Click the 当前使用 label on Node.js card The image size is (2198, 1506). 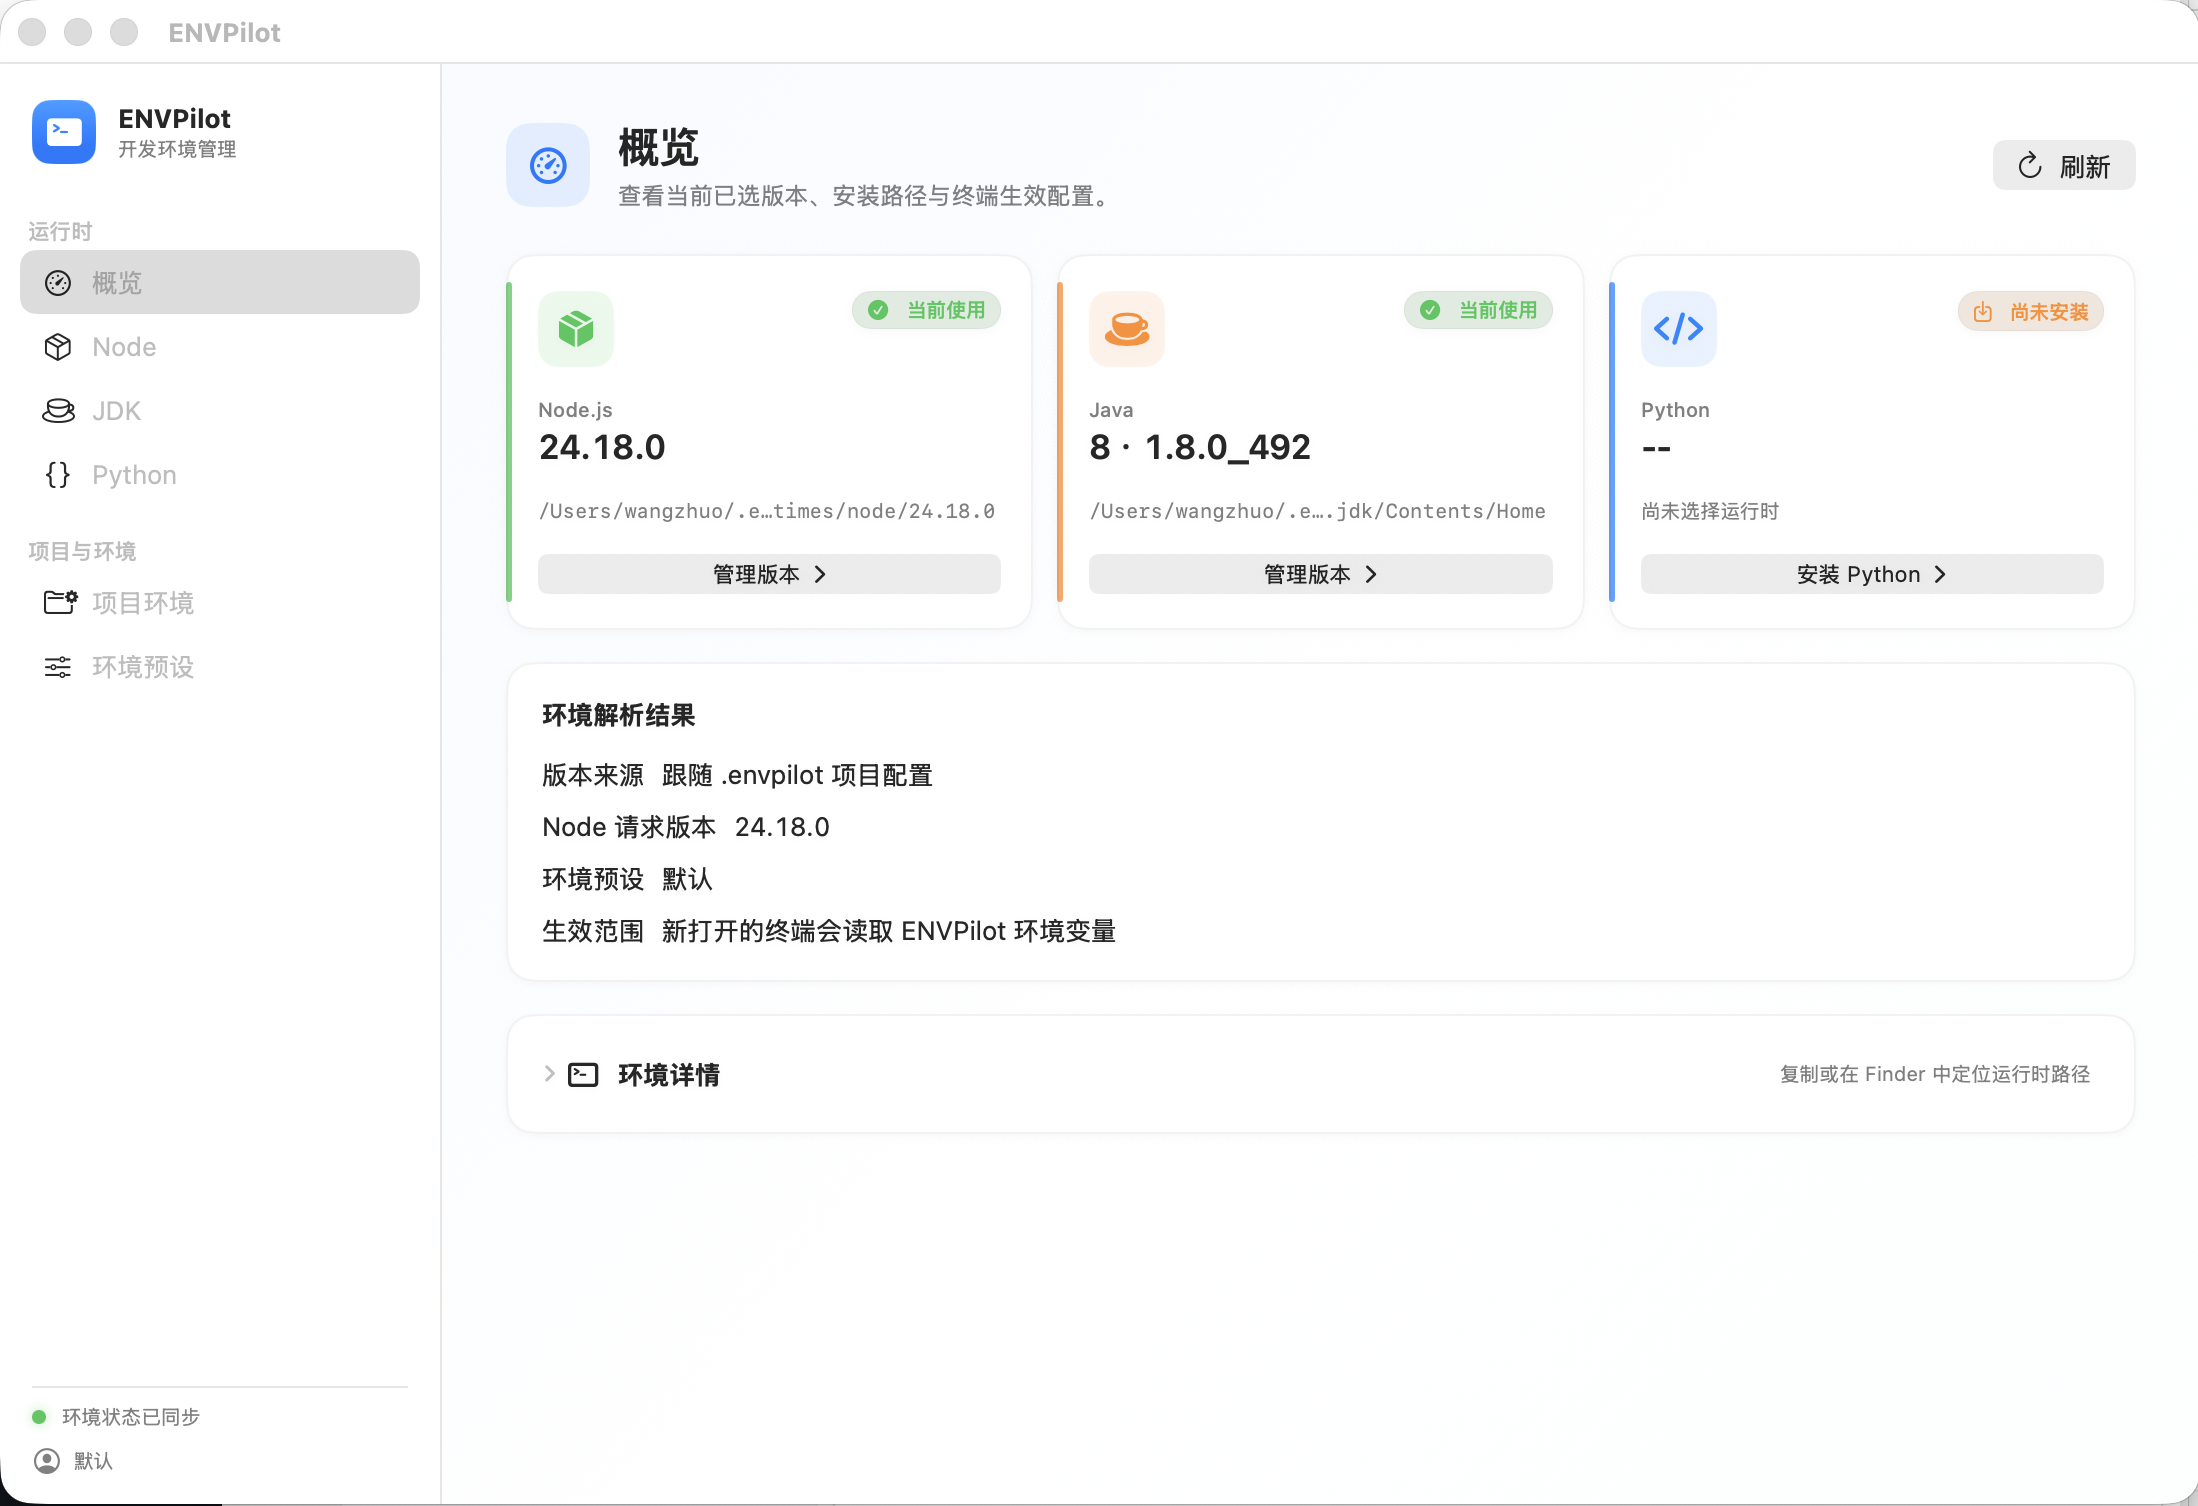coord(946,310)
